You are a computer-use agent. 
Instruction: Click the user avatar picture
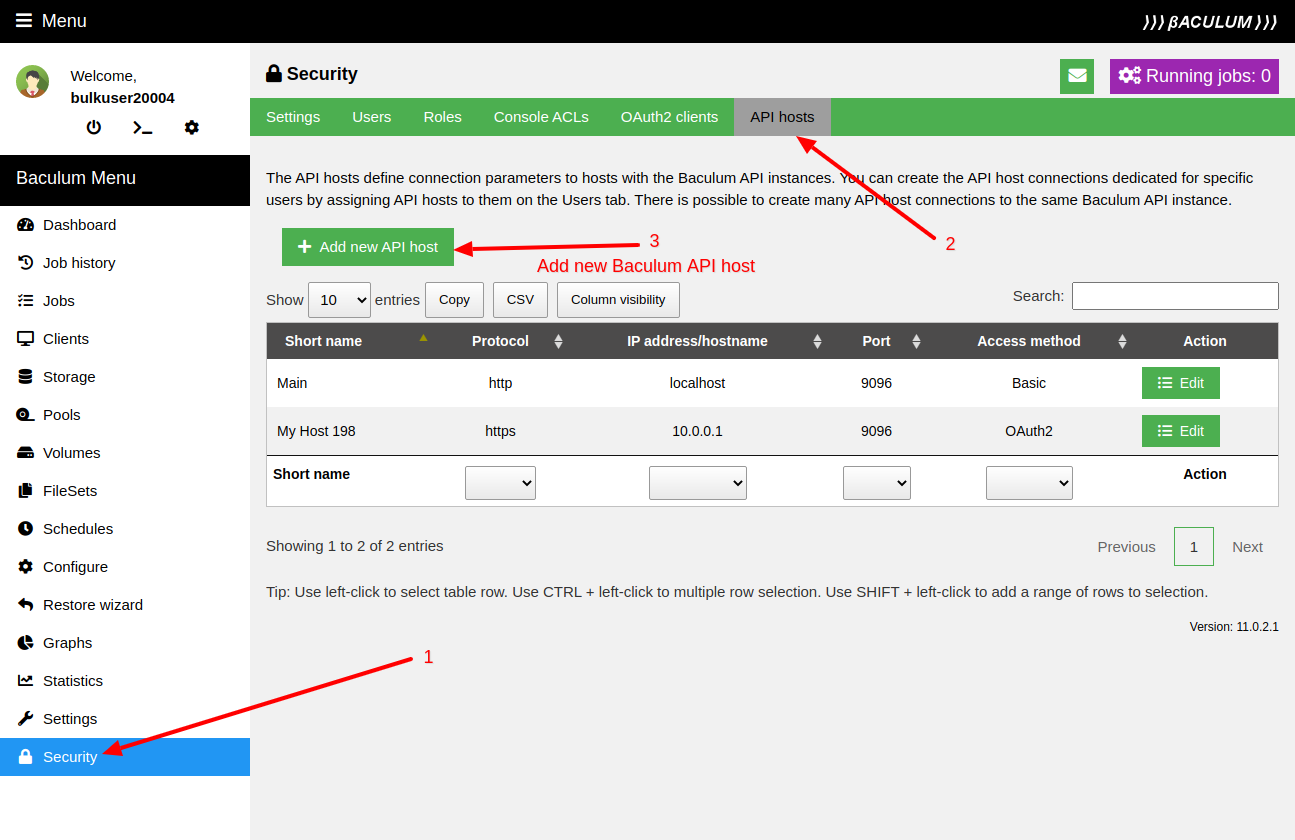(x=33, y=82)
